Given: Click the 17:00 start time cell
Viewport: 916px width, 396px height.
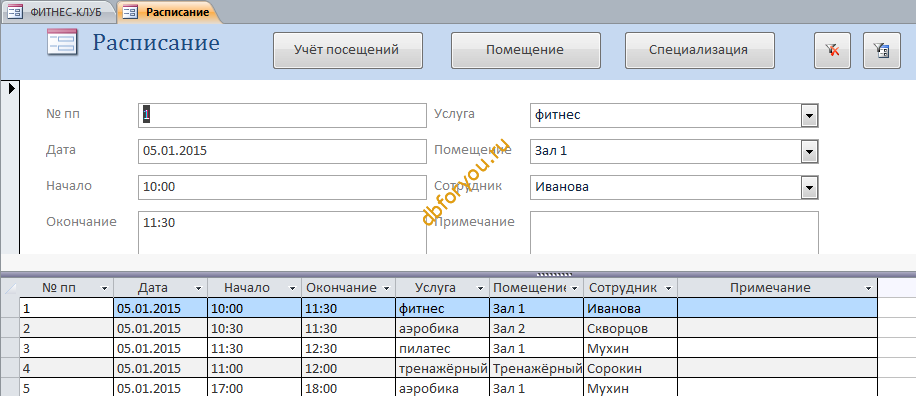Looking at the screenshot, I should click(x=255, y=388).
